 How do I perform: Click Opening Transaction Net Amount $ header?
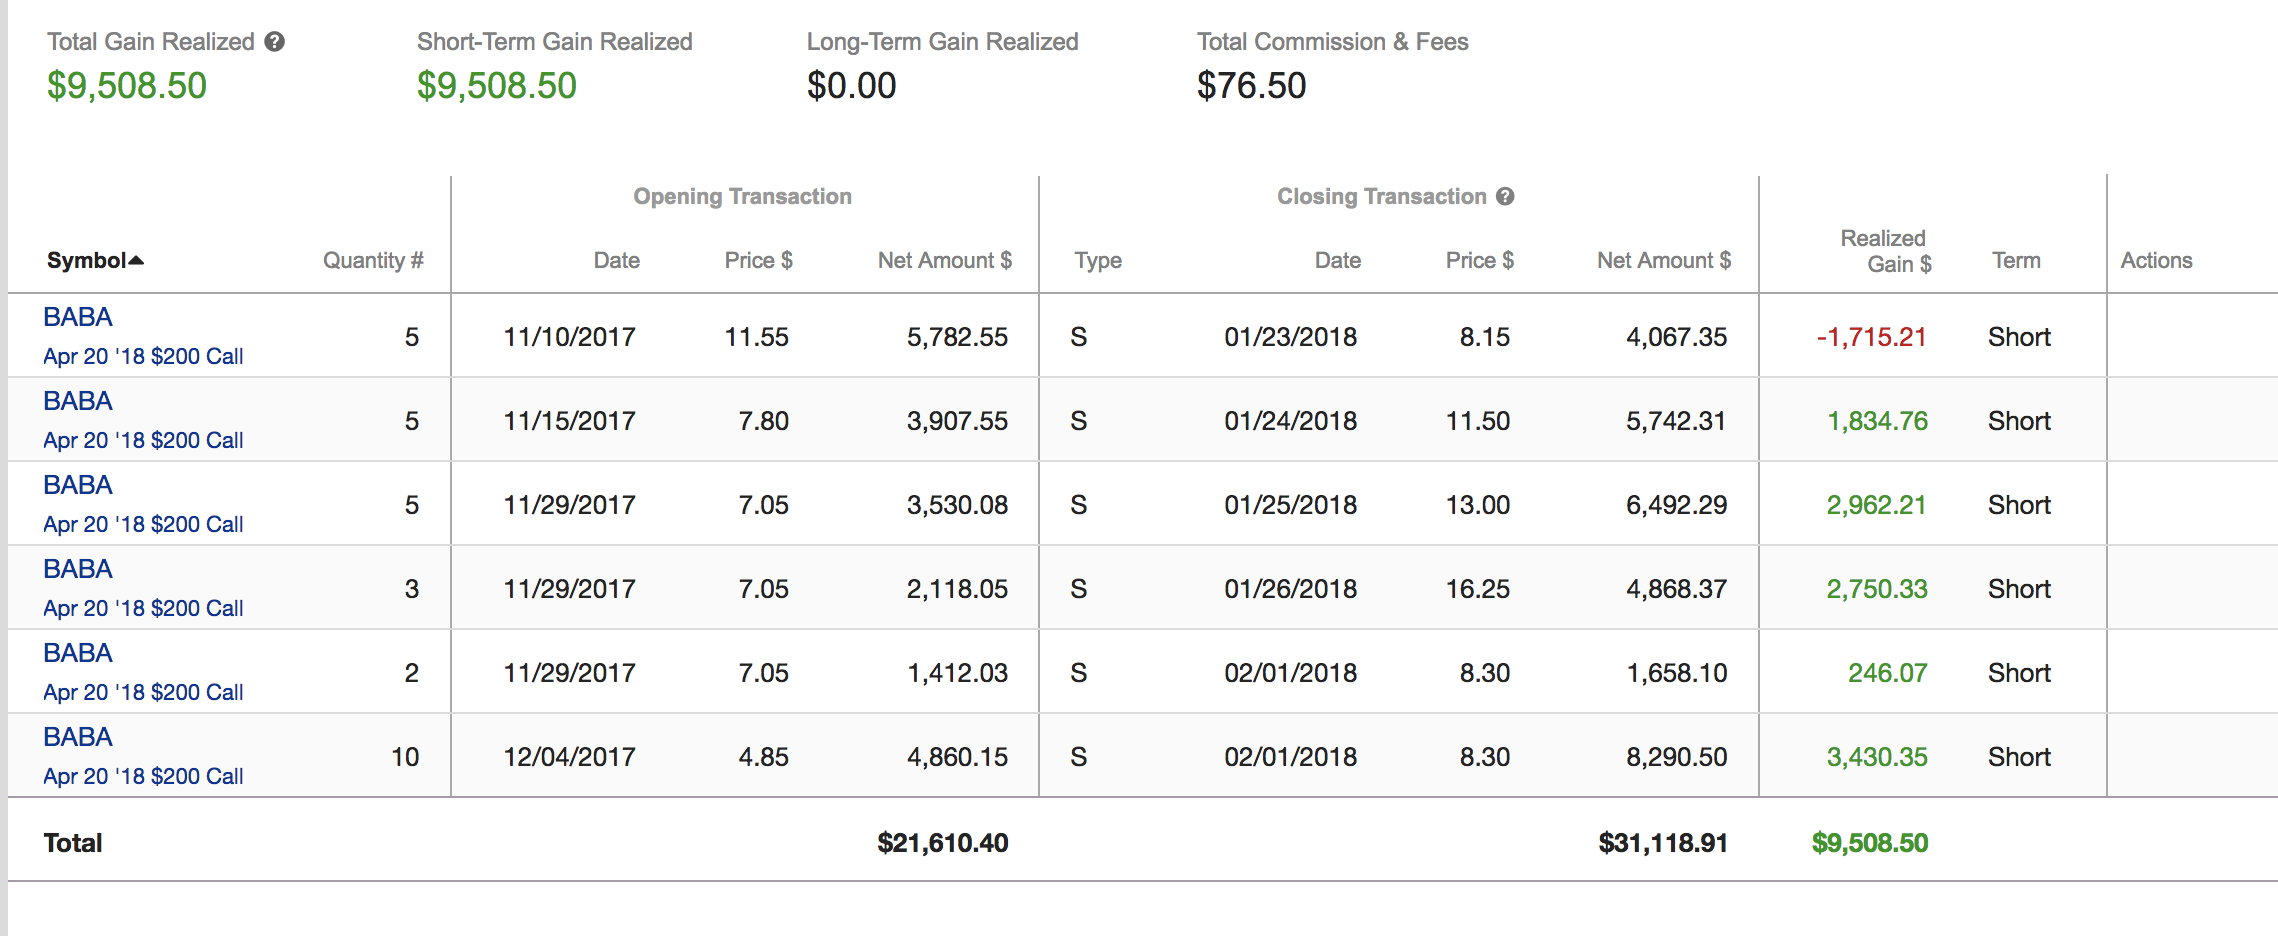point(944,261)
